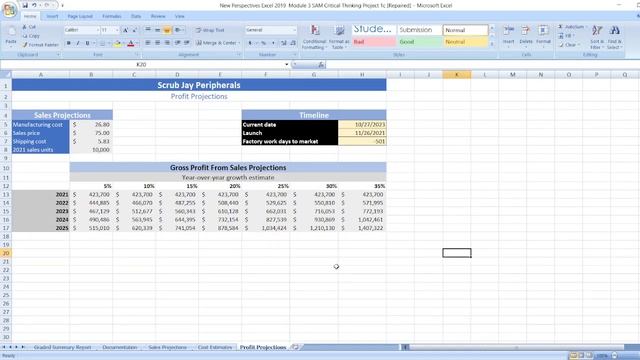Screen dimensions: 640x360
Task: Apply Comma Style
Action: (273, 43)
